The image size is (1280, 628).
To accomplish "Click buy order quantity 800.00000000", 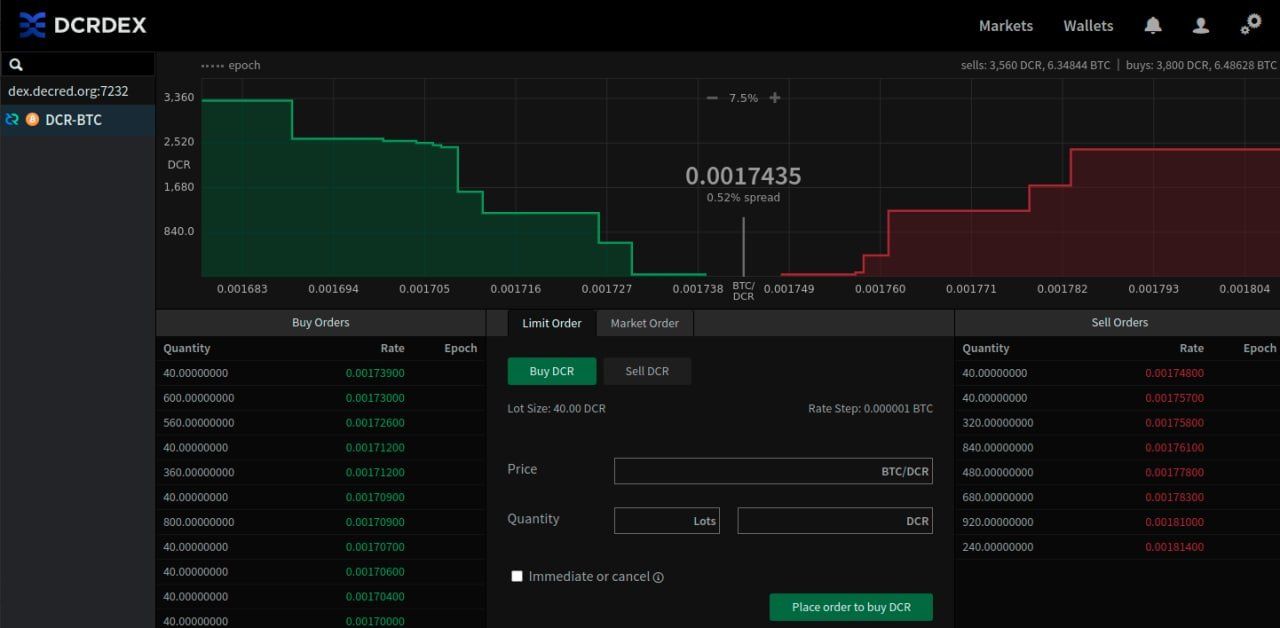I will tap(198, 522).
